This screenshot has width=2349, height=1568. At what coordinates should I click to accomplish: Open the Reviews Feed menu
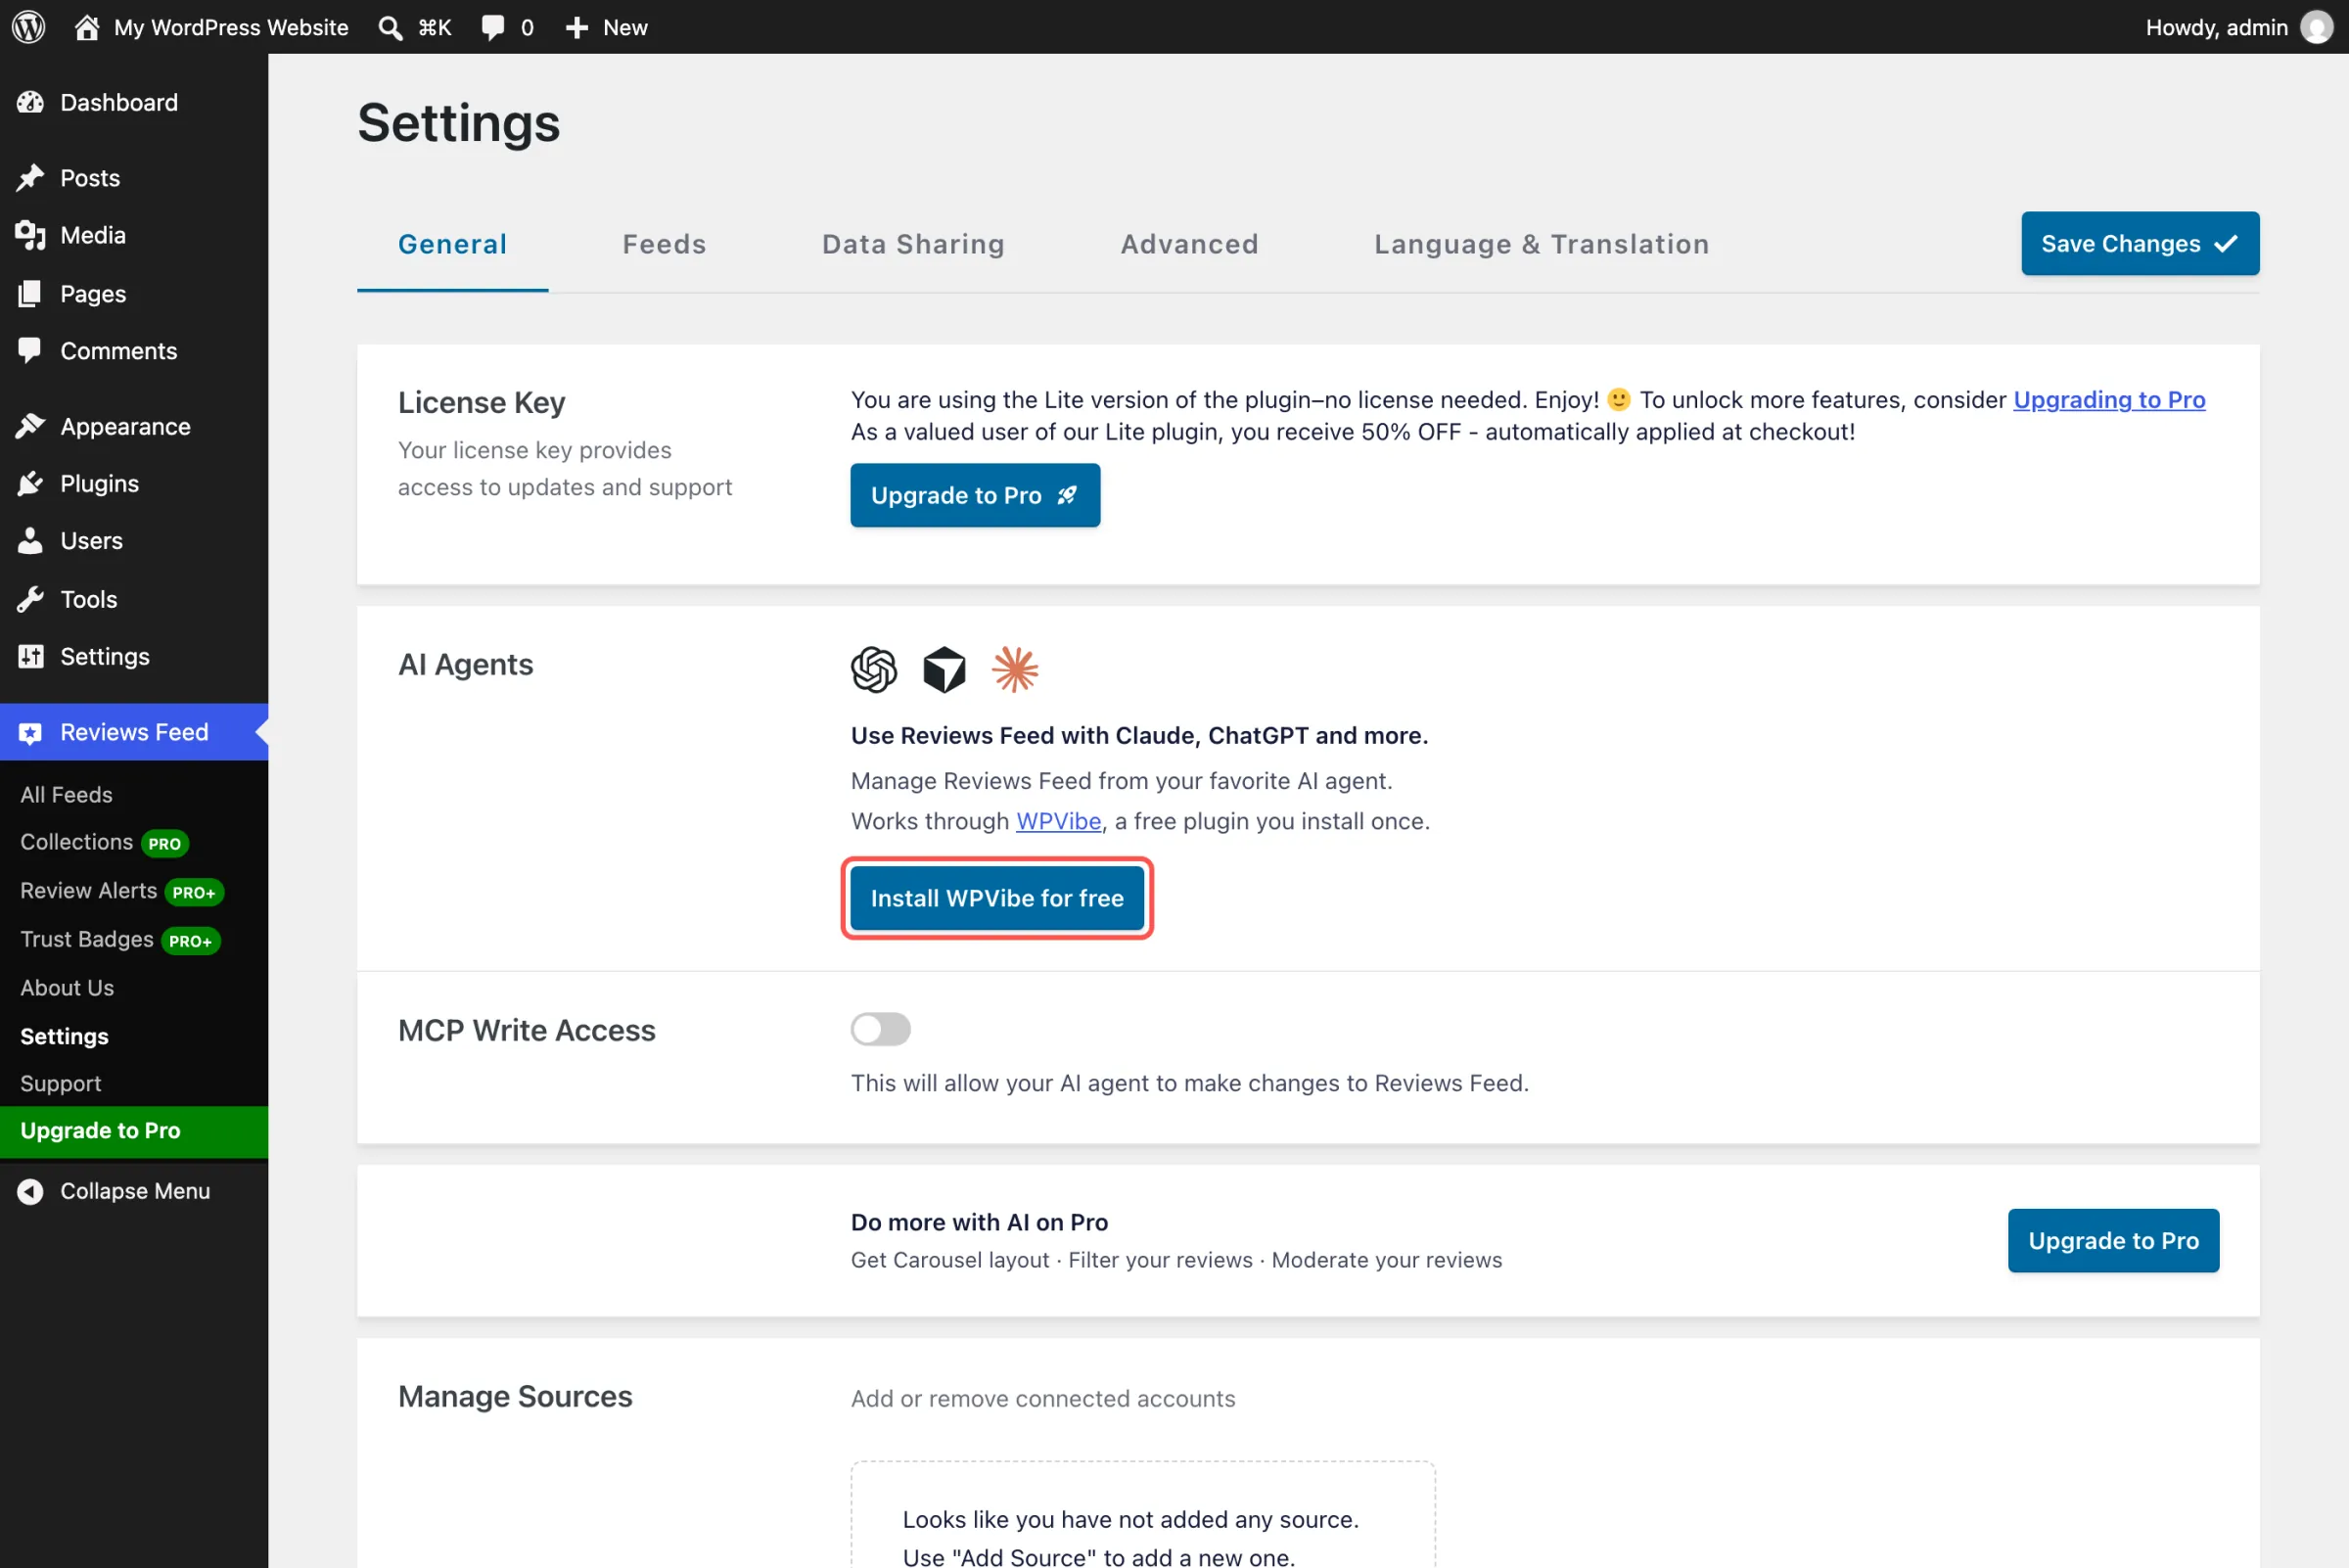pos(134,732)
